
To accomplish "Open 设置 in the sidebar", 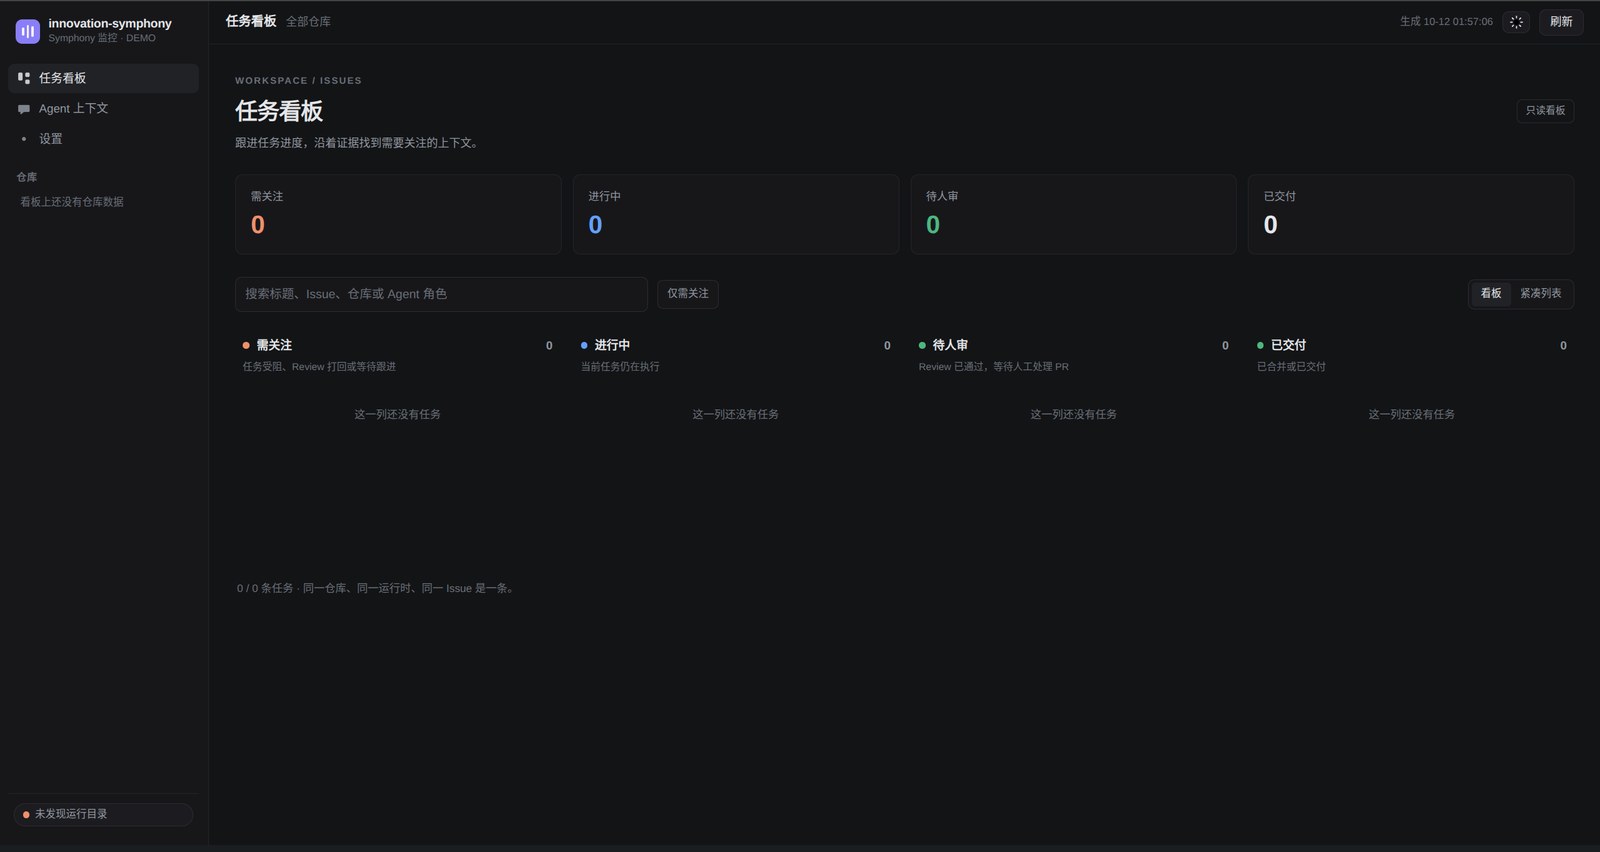I will [104, 139].
